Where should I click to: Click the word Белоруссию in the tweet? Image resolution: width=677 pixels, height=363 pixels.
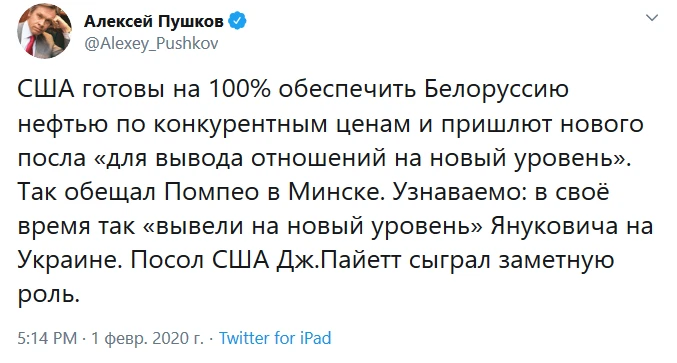point(497,91)
